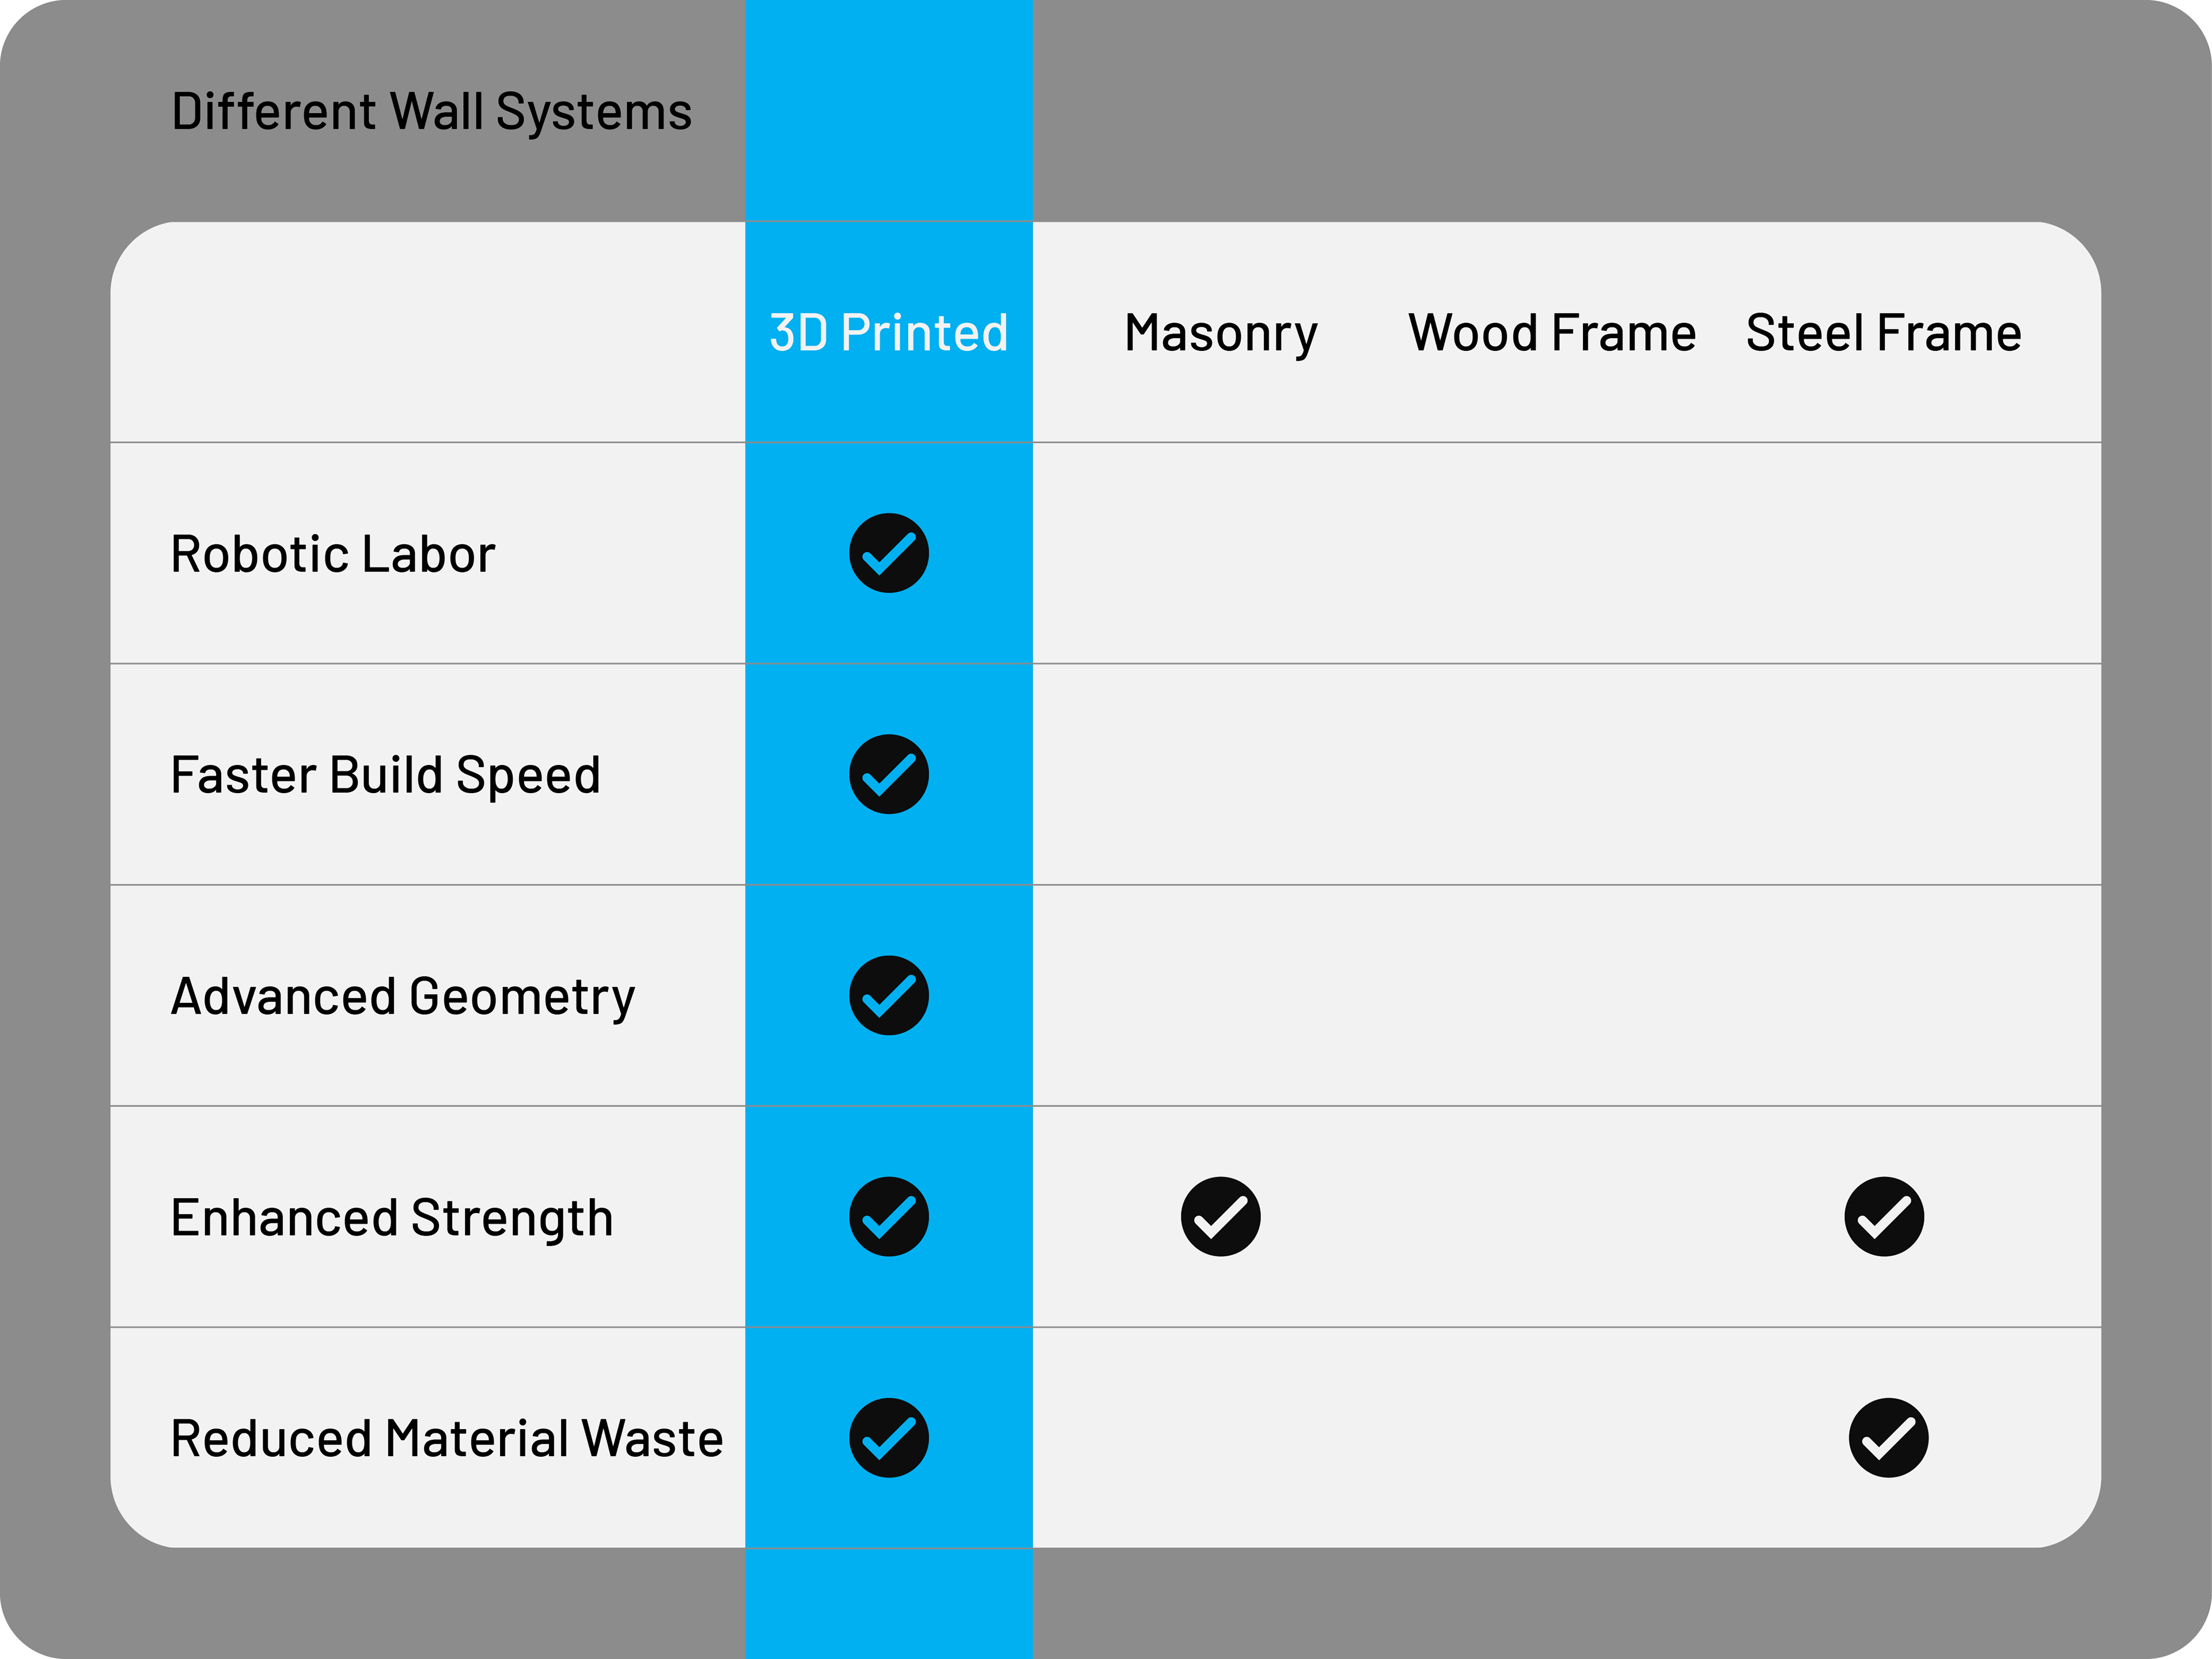The width and height of the screenshot is (2212, 1659).
Task: Click the Robotic Labor row label
Action: 333,553
